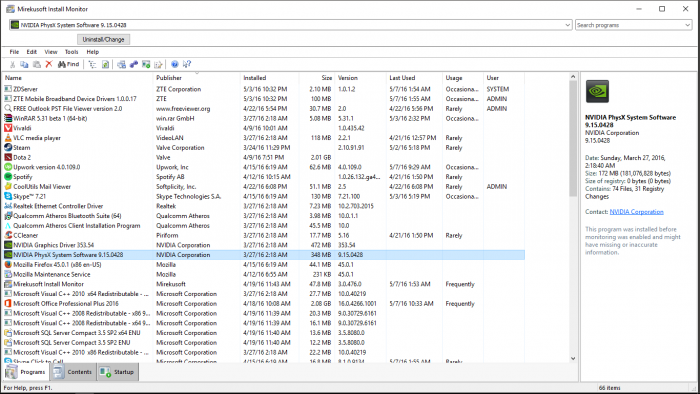Click the window with green dot toolbar icon
The height and width of the screenshot is (394, 700).
146,65
